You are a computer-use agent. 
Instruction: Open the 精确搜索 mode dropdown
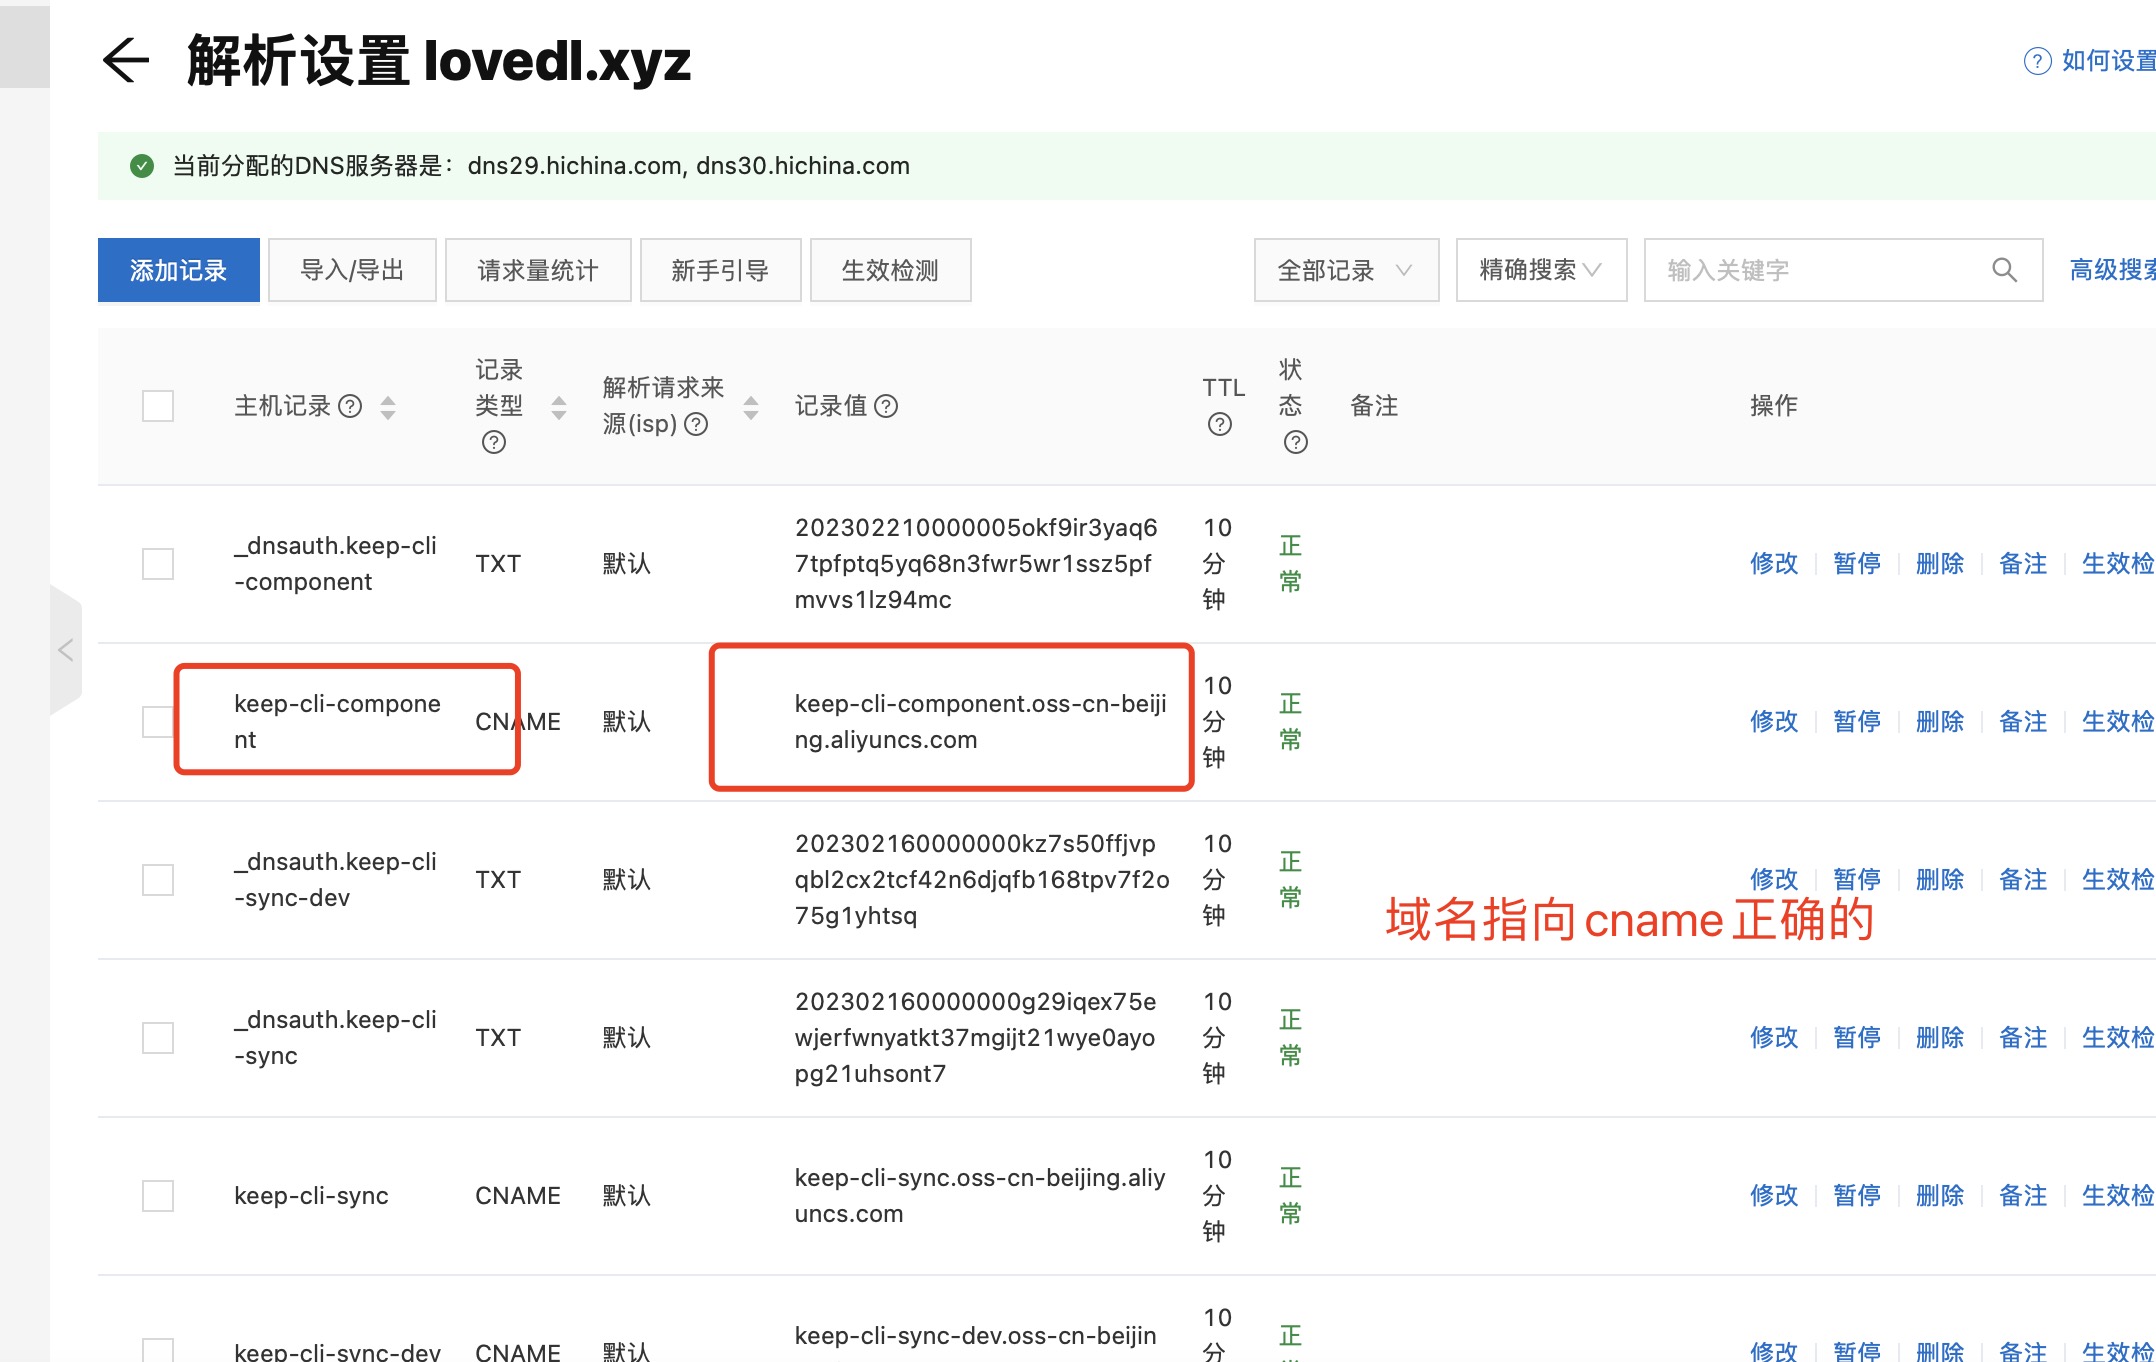[1541, 270]
